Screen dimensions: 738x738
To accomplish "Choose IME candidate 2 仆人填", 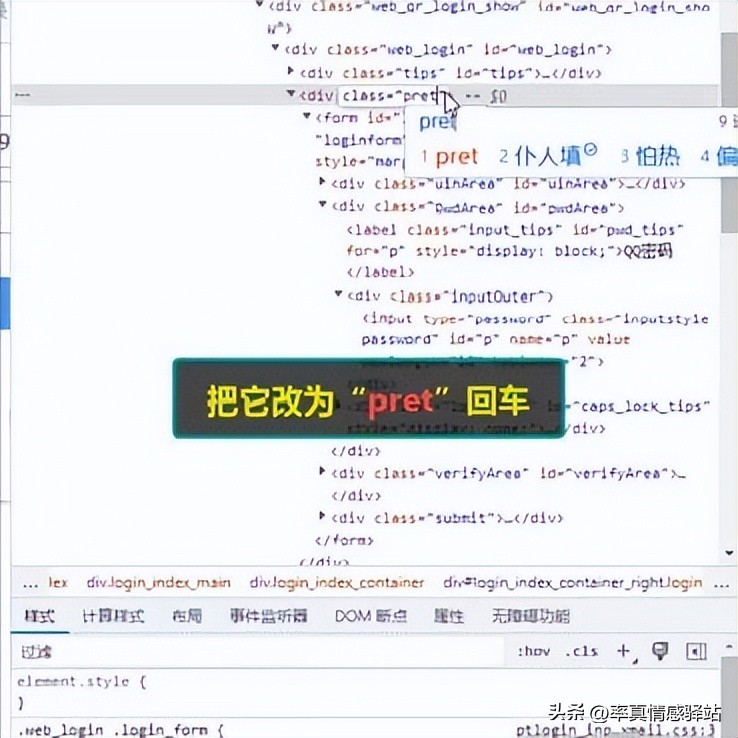I will [548, 156].
